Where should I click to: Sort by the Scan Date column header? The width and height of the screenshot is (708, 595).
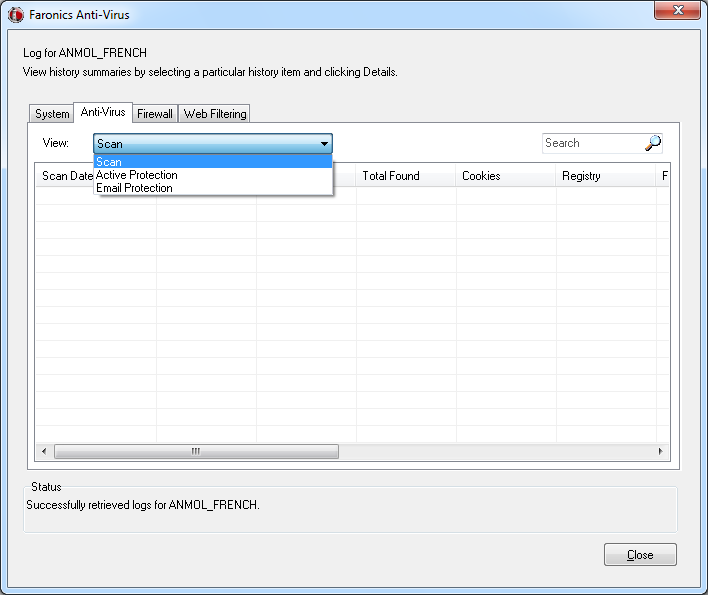[x=65, y=176]
